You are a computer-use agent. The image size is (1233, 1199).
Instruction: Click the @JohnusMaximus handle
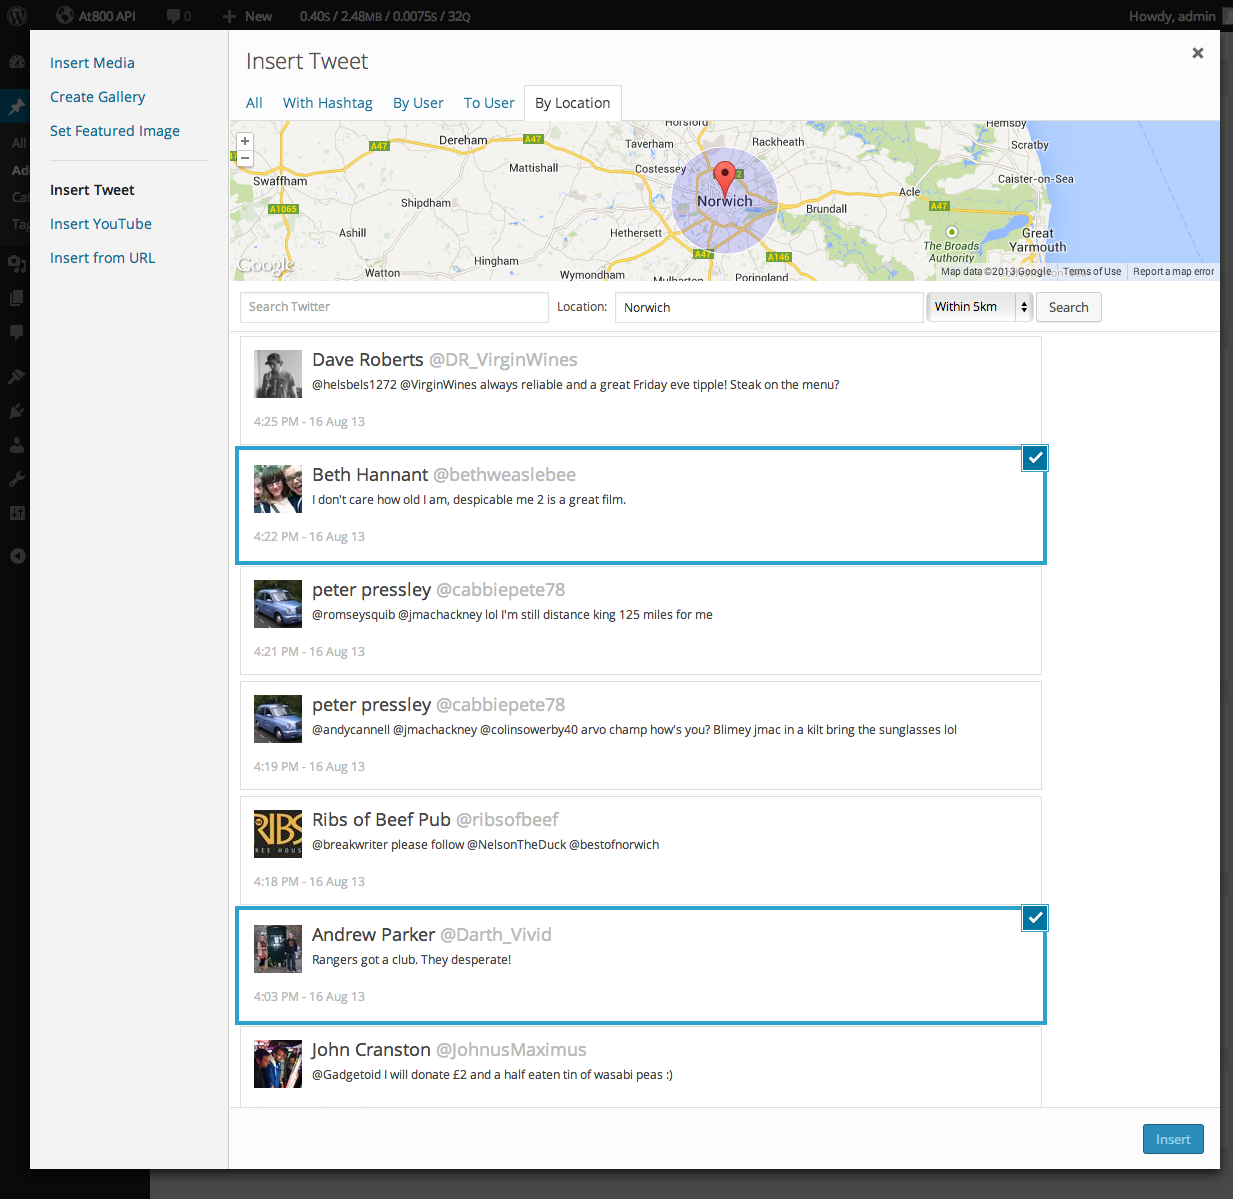tap(511, 1050)
